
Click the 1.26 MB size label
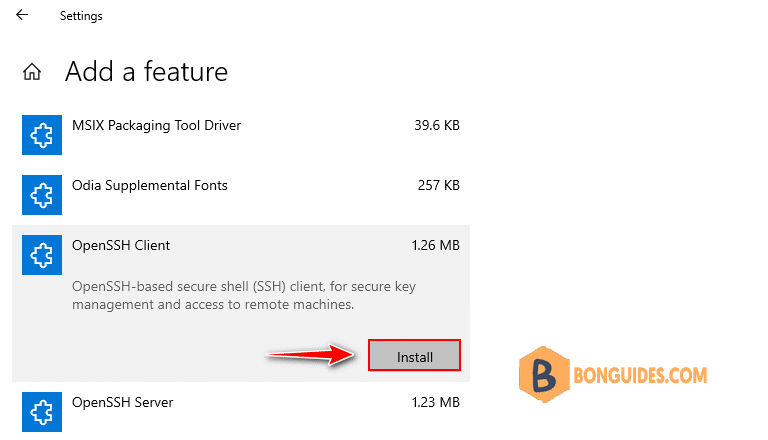[435, 245]
